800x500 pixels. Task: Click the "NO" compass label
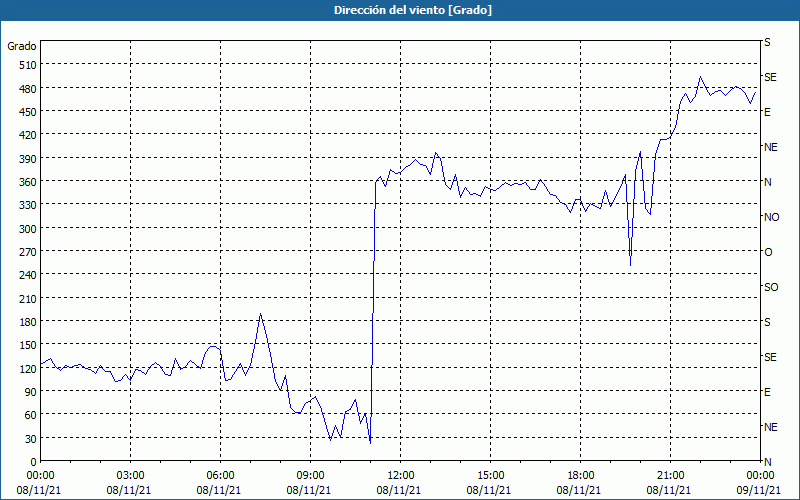(771, 217)
